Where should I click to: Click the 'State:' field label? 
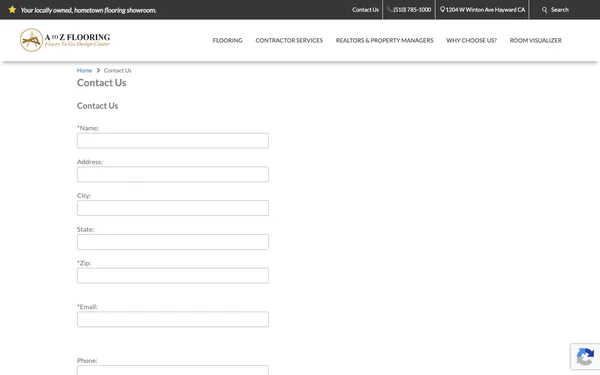[x=85, y=229]
